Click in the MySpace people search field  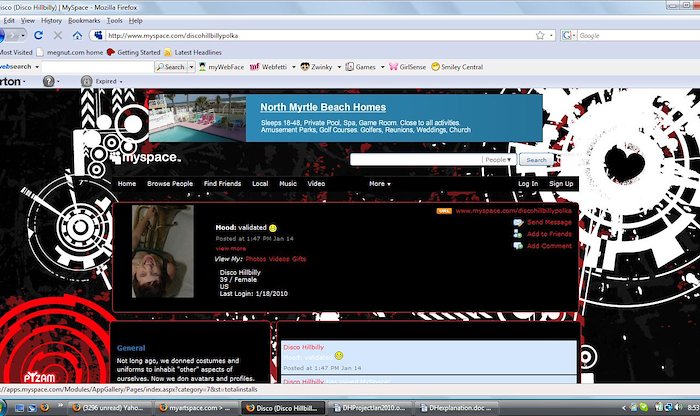(x=416, y=160)
